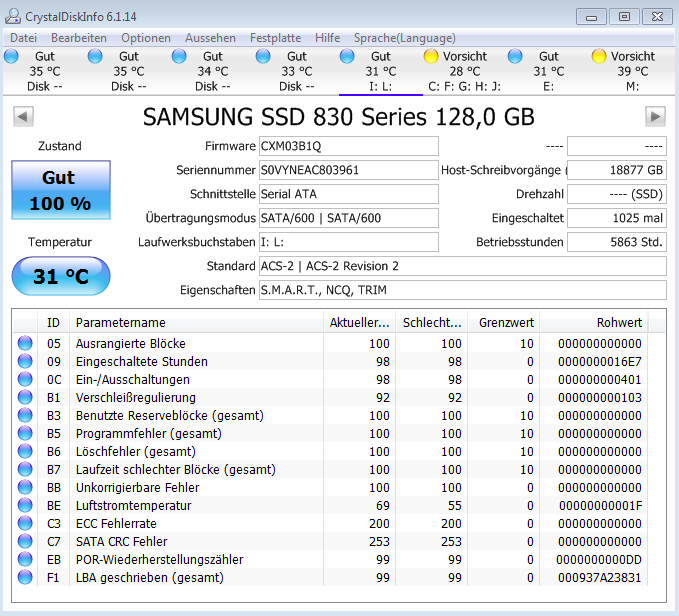679x616 pixels.
Task: Click status orb of LBA geschrieben row
Action: pyautogui.click(x=25, y=577)
